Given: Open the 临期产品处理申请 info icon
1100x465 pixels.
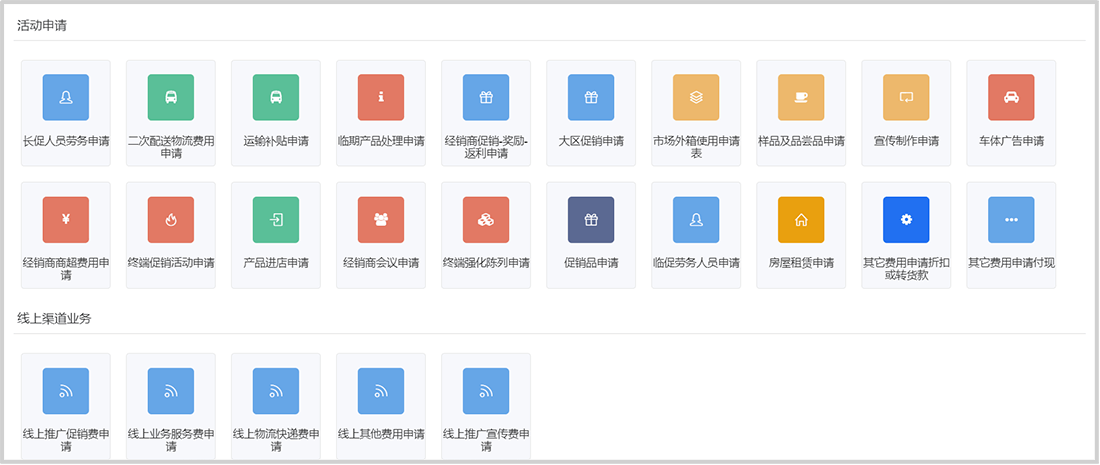Looking at the screenshot, I should 381,97.
